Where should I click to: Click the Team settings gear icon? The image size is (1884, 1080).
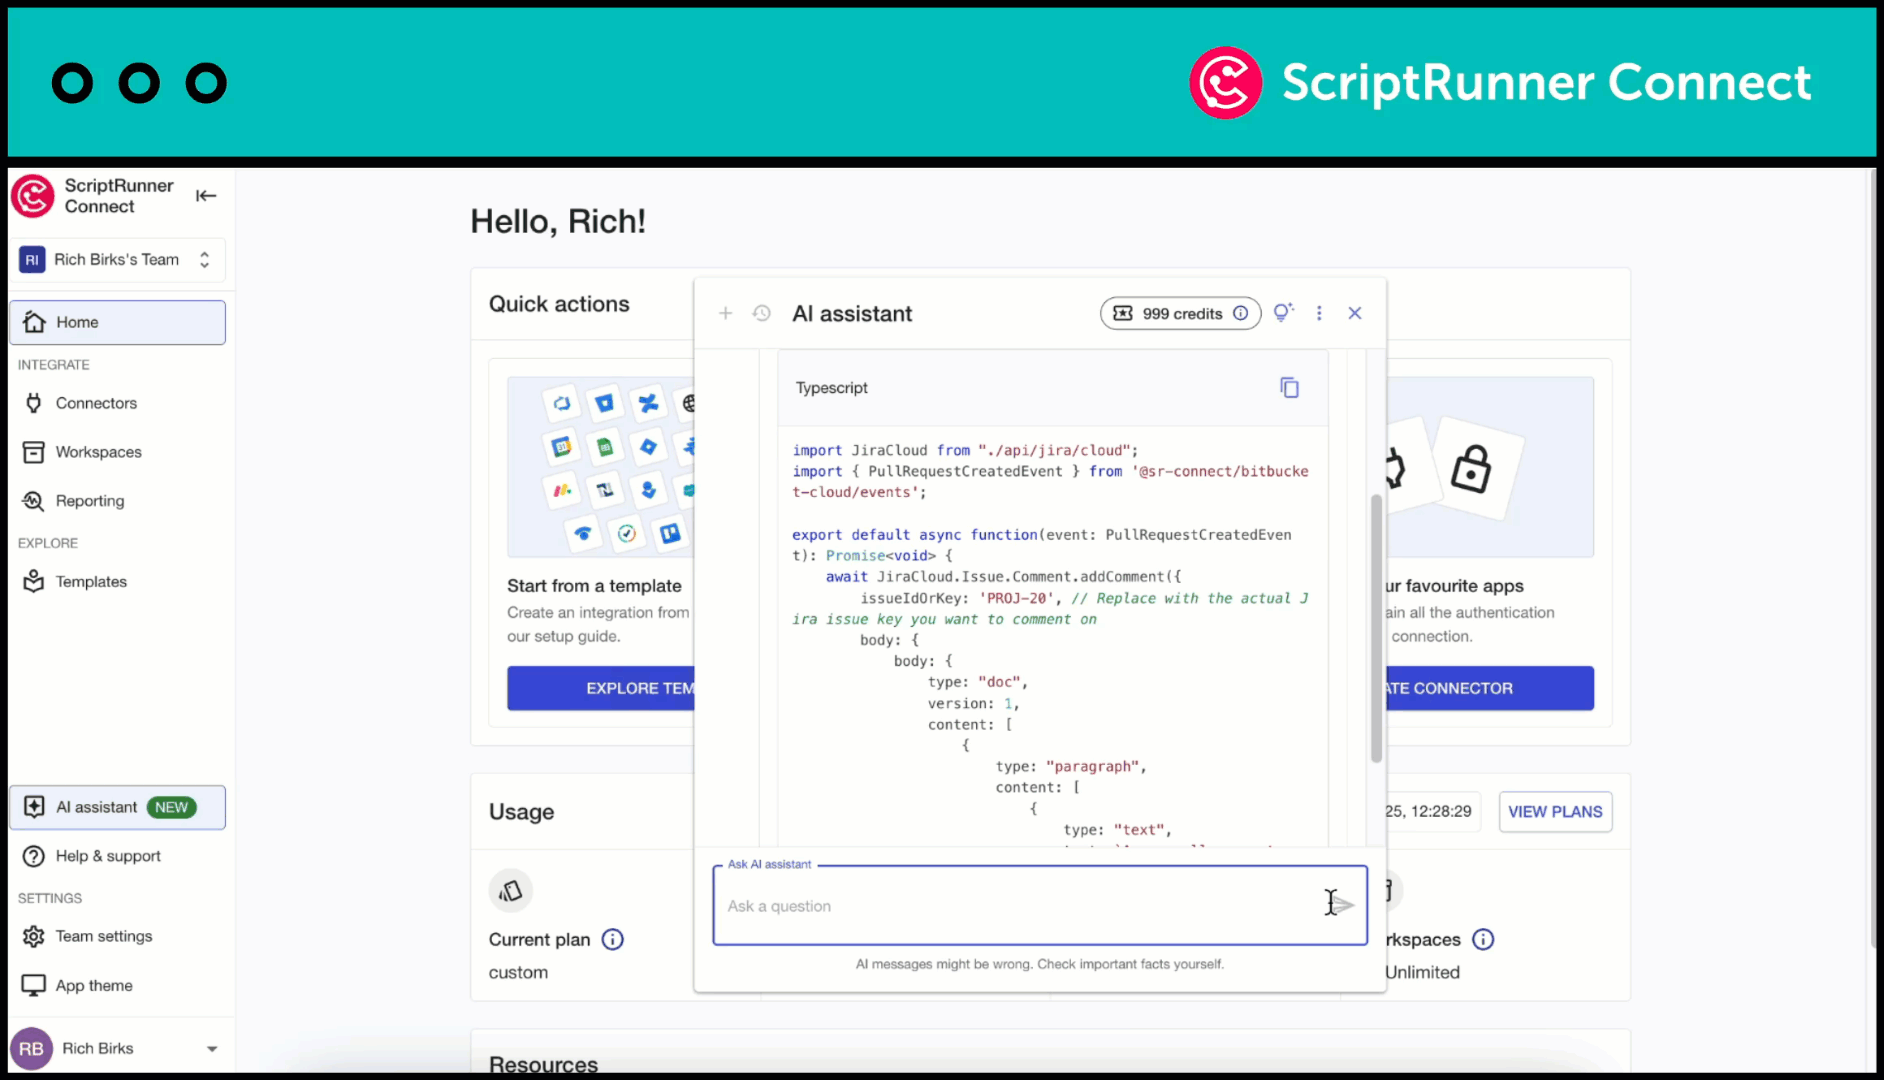[x=34, y=936]
